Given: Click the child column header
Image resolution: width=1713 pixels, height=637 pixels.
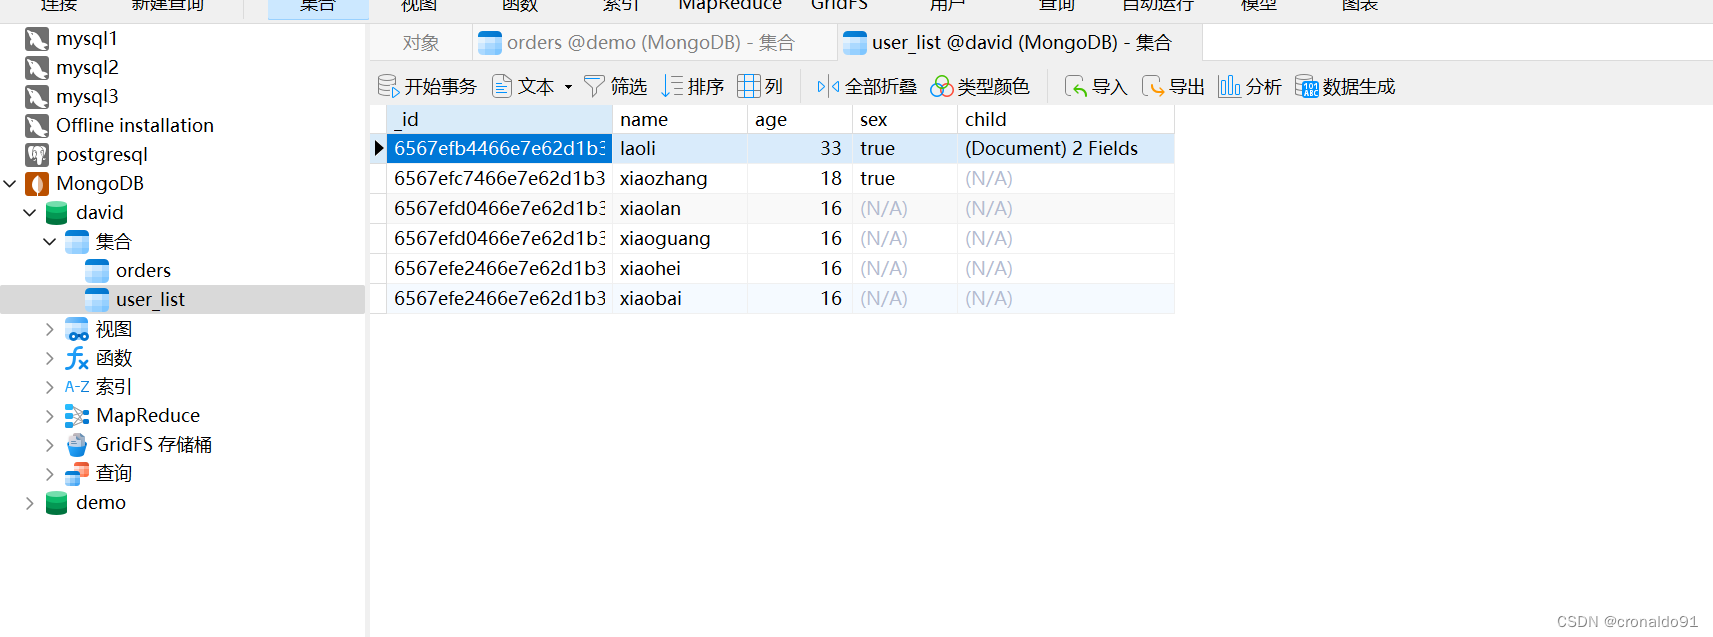Looking at the screenshot, I should click(1066, 119).
